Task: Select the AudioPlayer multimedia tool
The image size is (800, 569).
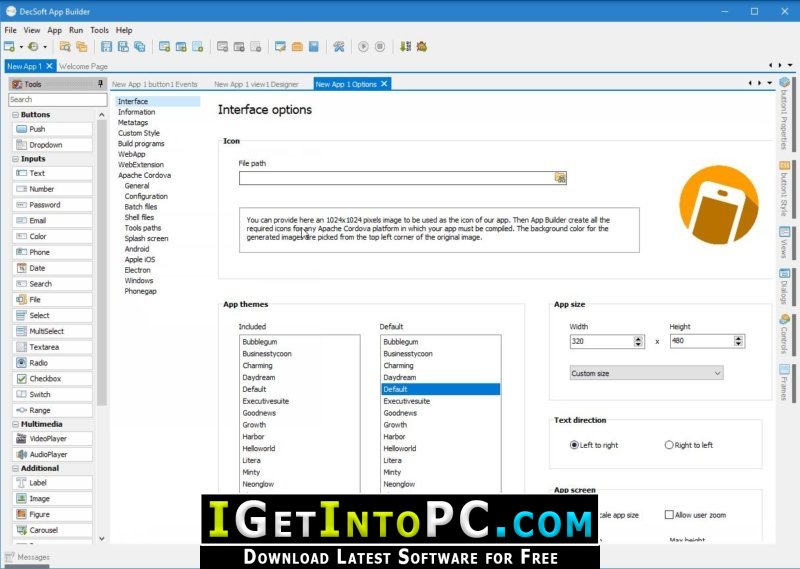Action: point(53,454)
